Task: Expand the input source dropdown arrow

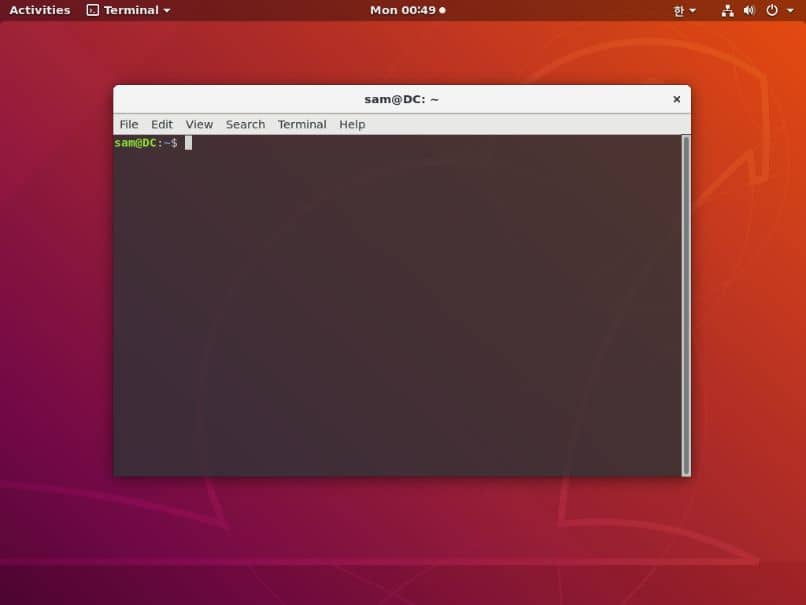Action: coord(694,10)
